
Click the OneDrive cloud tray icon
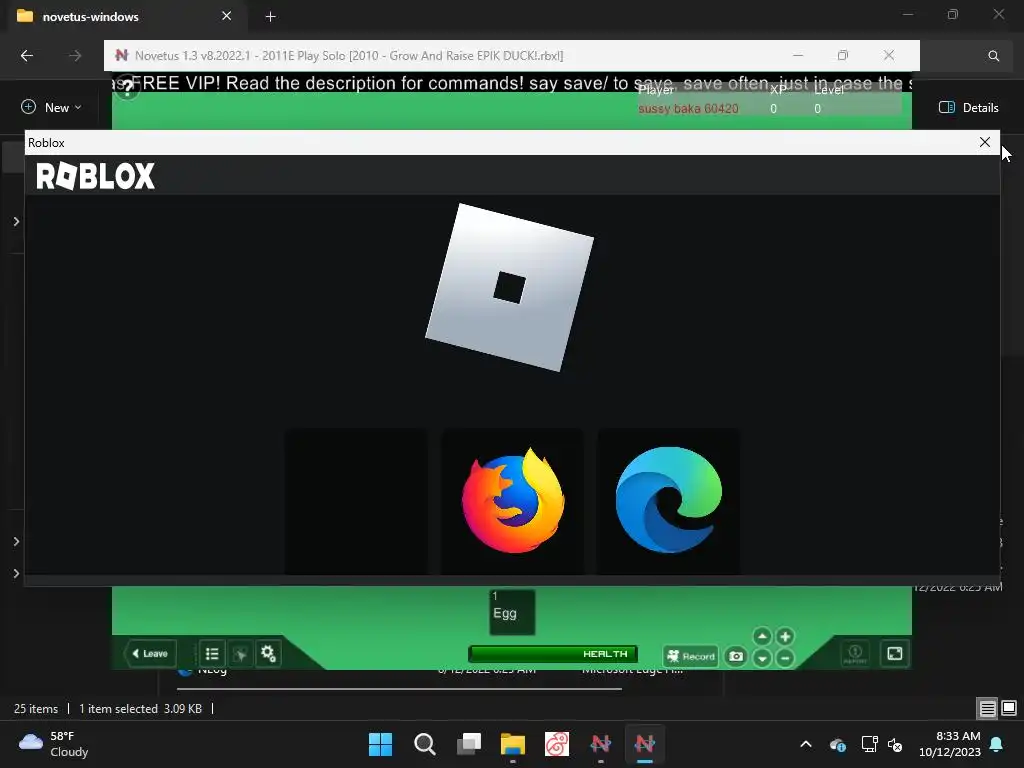(838, 744)
